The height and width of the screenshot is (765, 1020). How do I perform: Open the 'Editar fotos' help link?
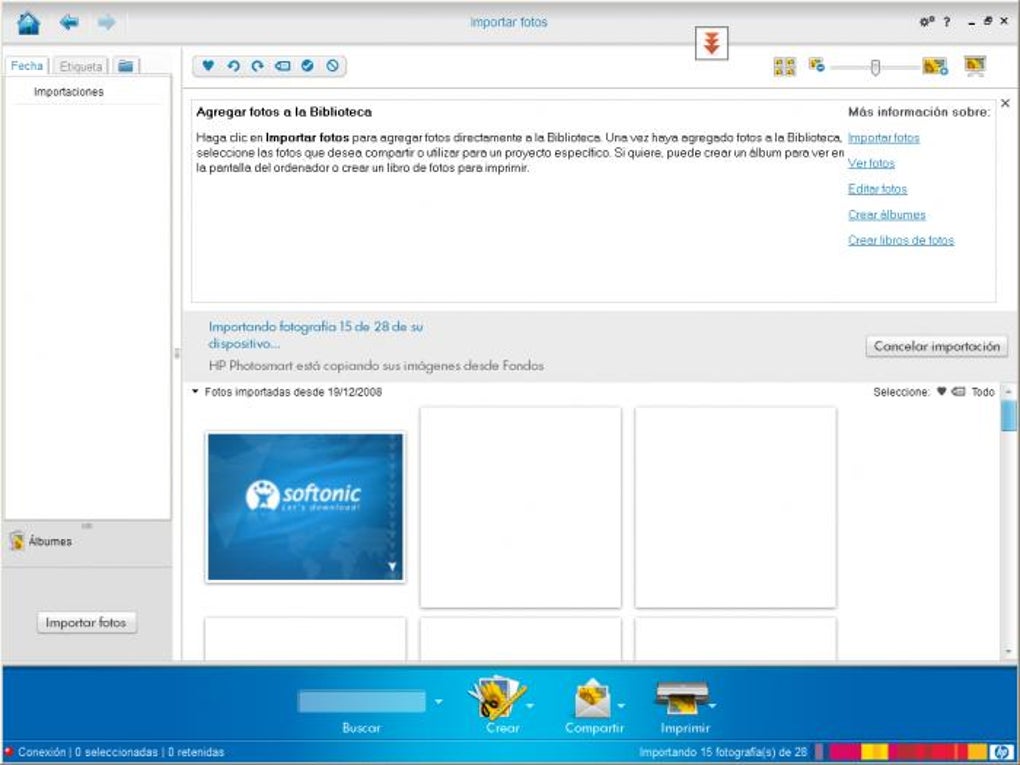tap(877, 189)
